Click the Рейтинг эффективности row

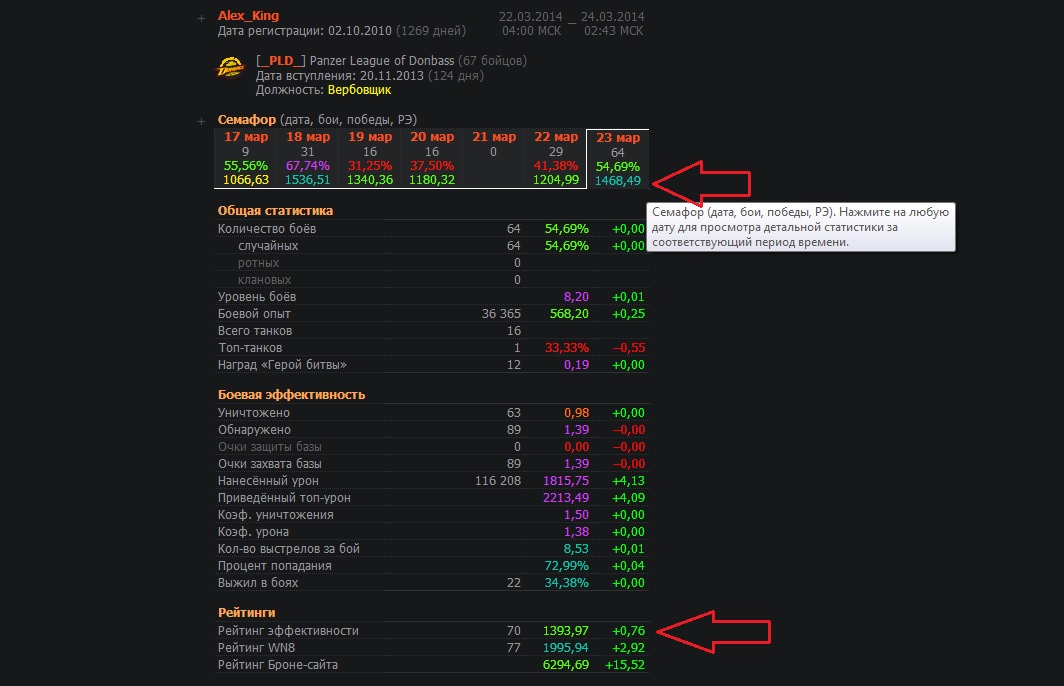[432, 630]
